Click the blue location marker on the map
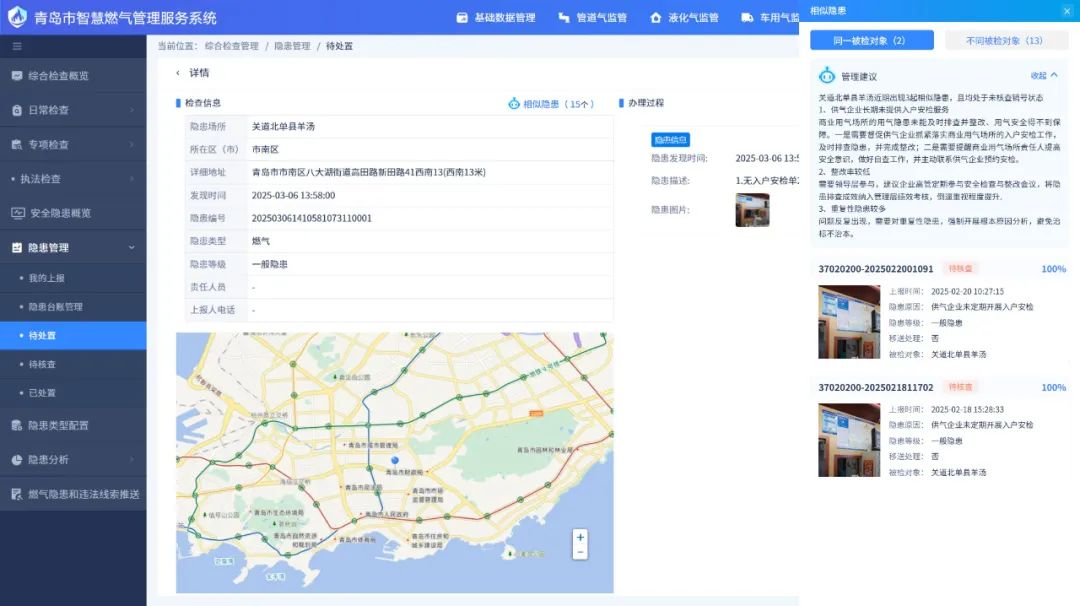Image resolution: width=1080 pixels, height=606 pixels. point(395,460)
